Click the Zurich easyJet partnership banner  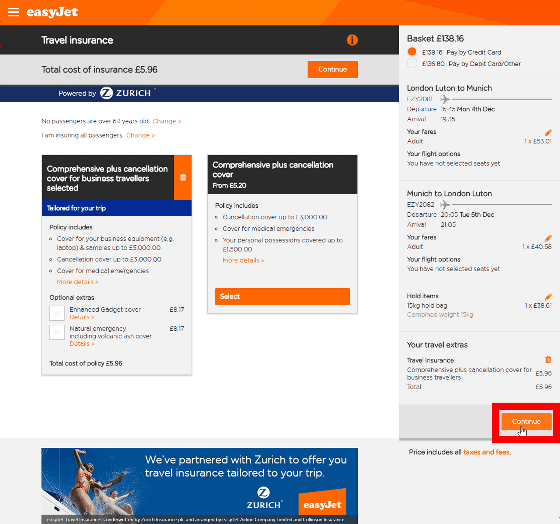click(199, 486)
